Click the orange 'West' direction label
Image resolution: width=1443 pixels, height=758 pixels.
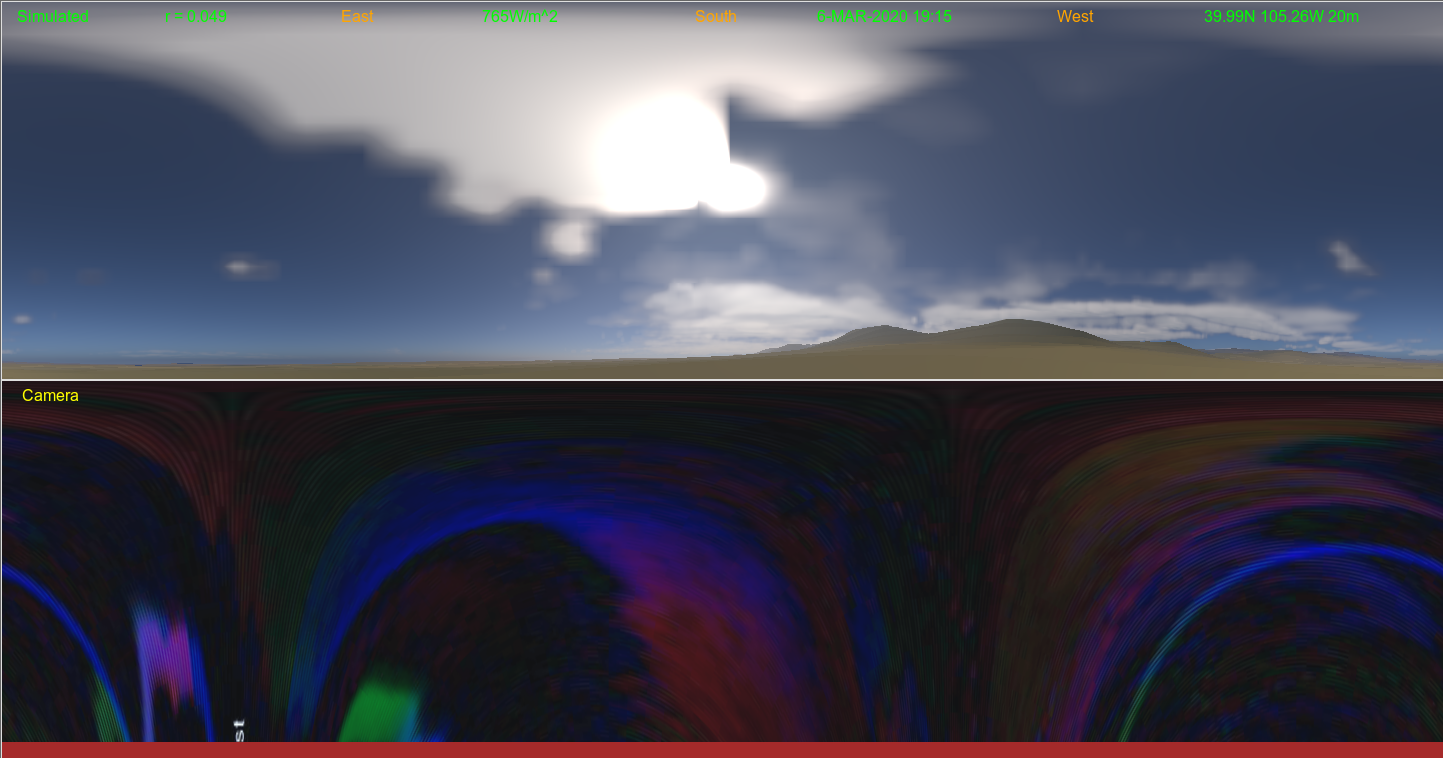click(x=1075, y=17)
